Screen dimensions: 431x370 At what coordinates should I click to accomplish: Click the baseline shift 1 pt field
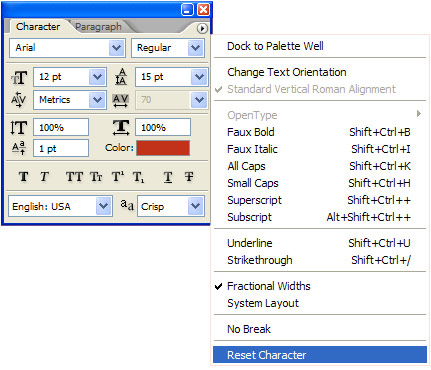(x=61, y=148)
